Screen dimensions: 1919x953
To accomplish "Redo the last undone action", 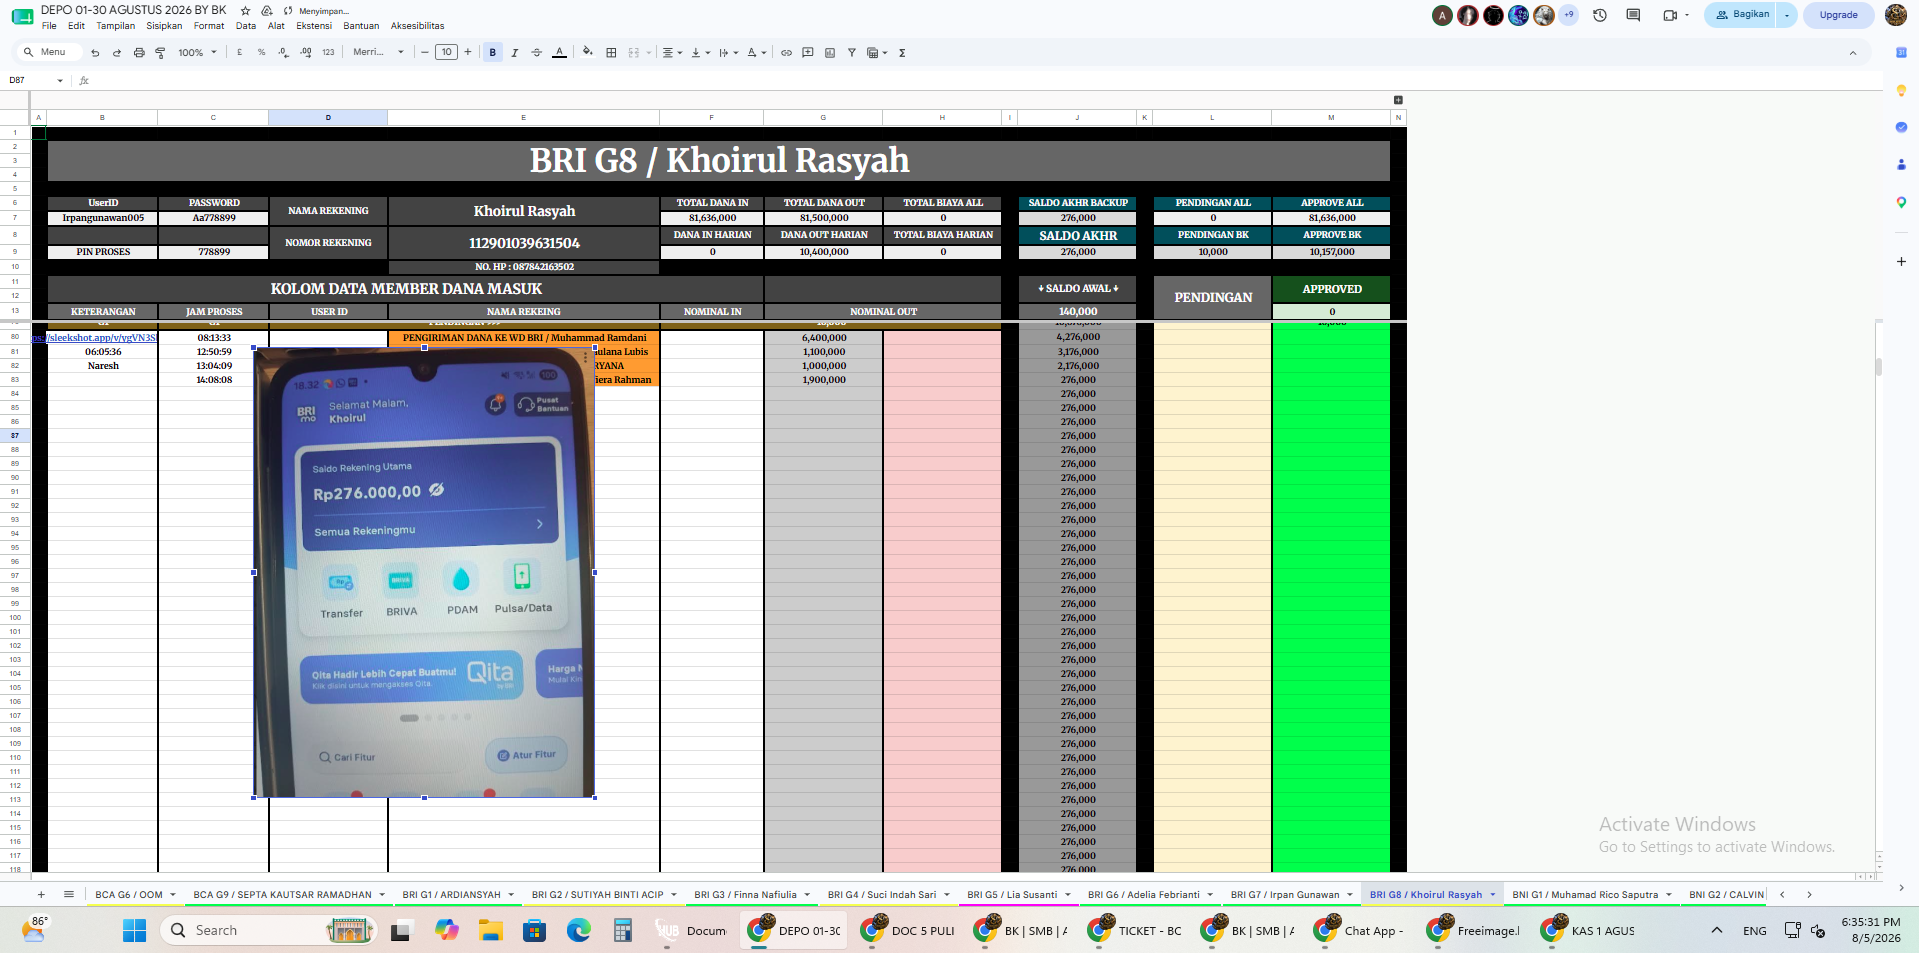I will click(x=117, y=53).
